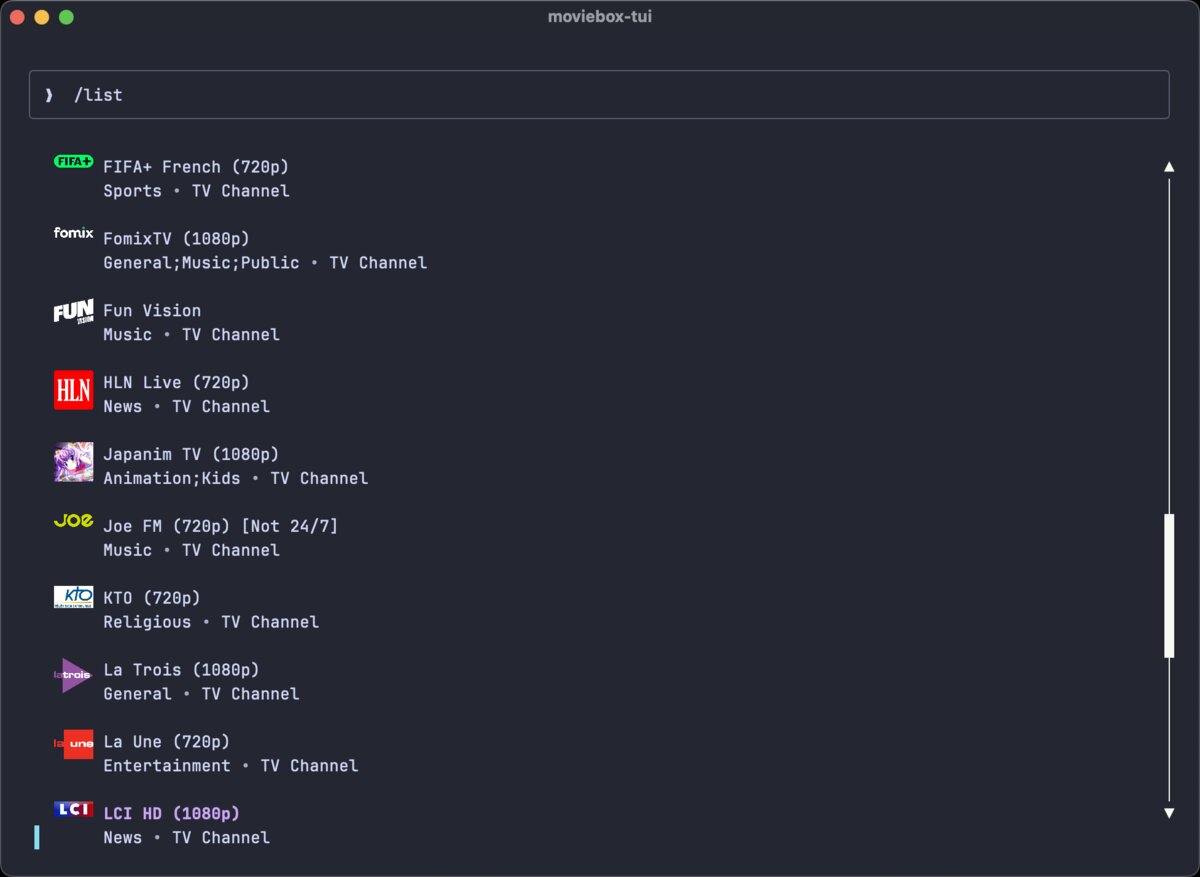Click the LCI channel logo
This screenshot has height=877, width=1200.
click(x=73, y=809)
